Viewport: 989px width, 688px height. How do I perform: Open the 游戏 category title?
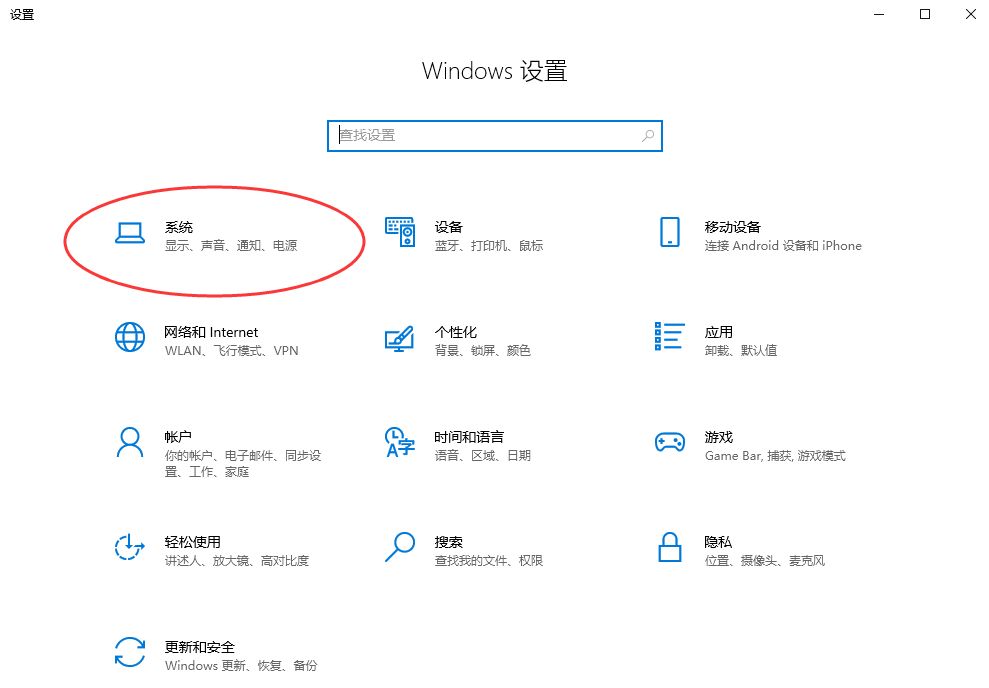click(x=718, y=437)
